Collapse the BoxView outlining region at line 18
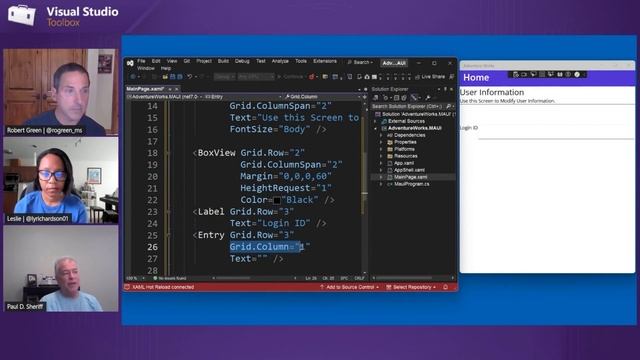Screen dimensions: 640x360 pyautogui.click(x=167, y=153)
